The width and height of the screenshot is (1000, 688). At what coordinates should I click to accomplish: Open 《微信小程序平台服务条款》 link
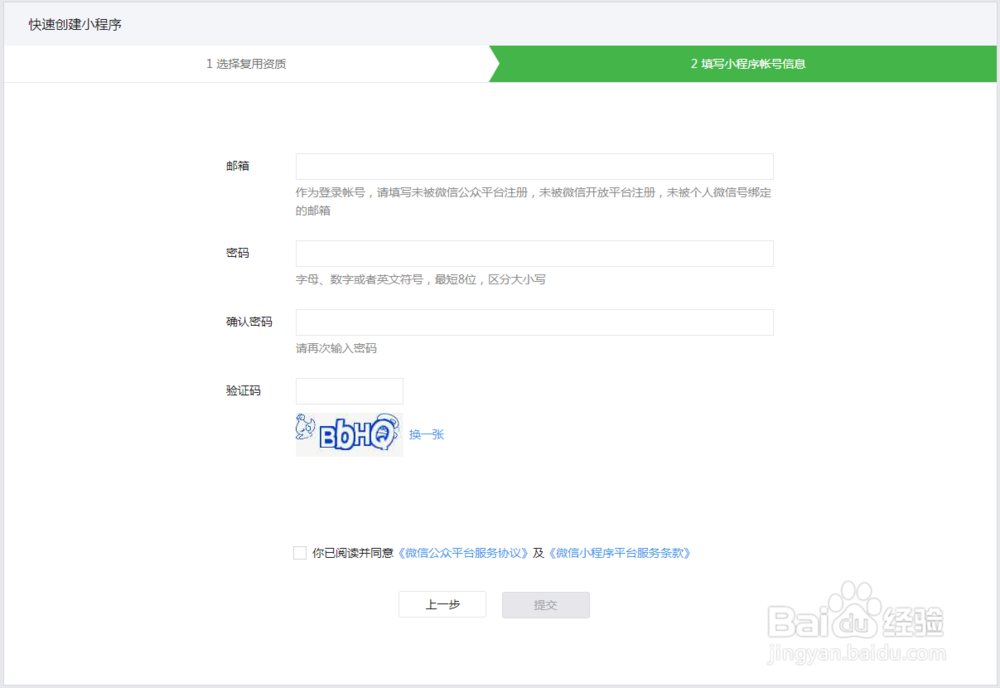[x=620, y=553]
